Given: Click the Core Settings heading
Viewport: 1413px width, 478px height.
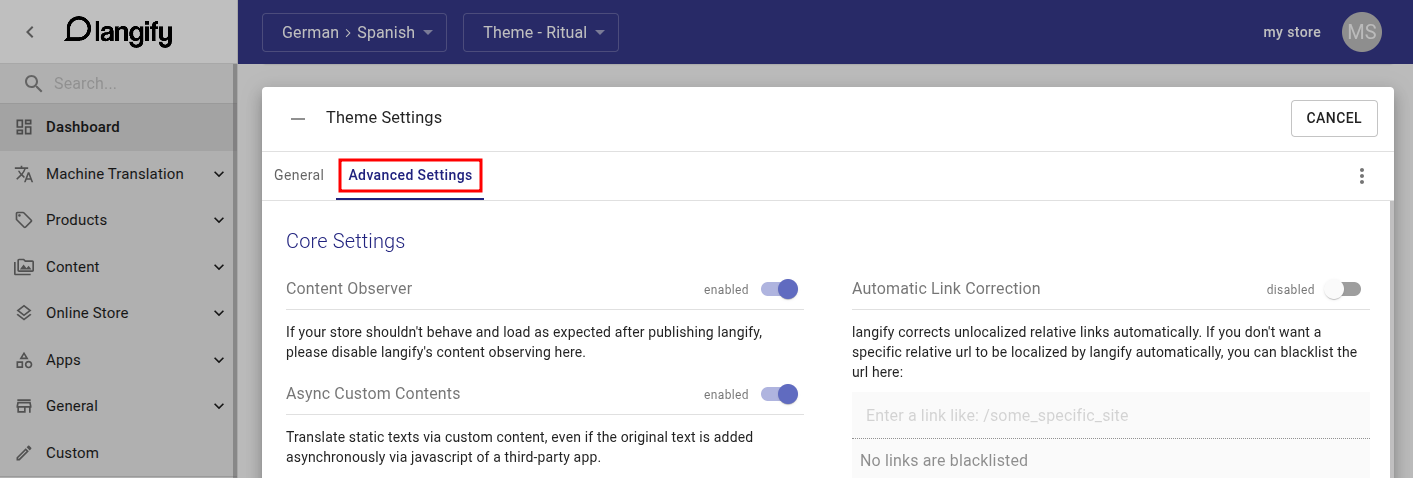Looking at the screenshot, I should tap(345, 241).
